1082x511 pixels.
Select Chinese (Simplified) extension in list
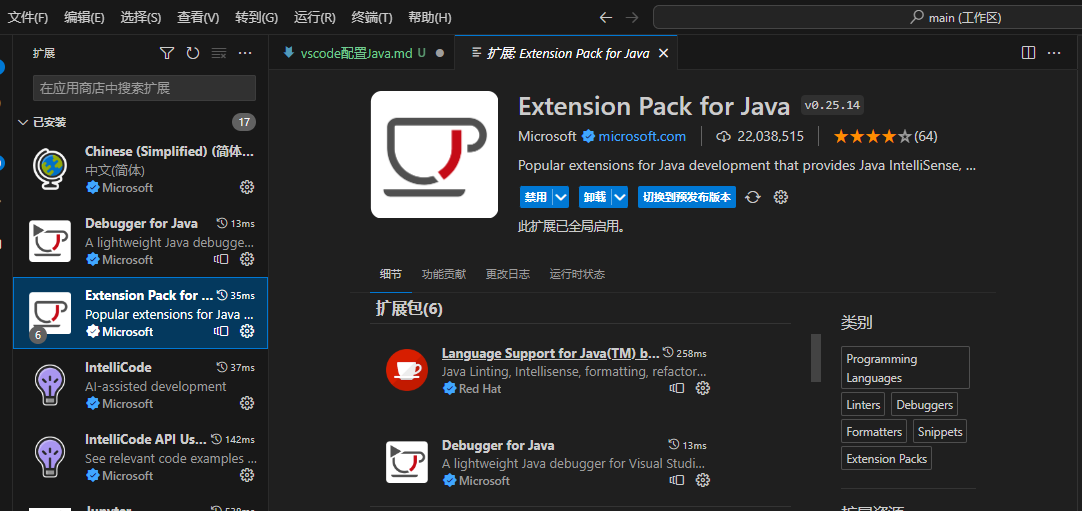click(141, 169)
